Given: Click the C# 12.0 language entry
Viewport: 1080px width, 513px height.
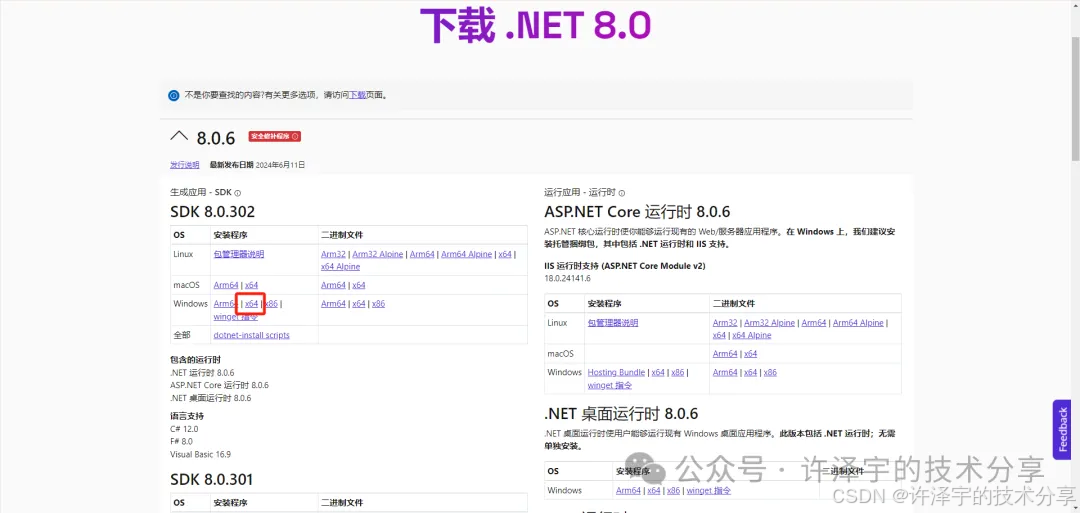Looking at the screenshot, I should [x=184, y=429].
